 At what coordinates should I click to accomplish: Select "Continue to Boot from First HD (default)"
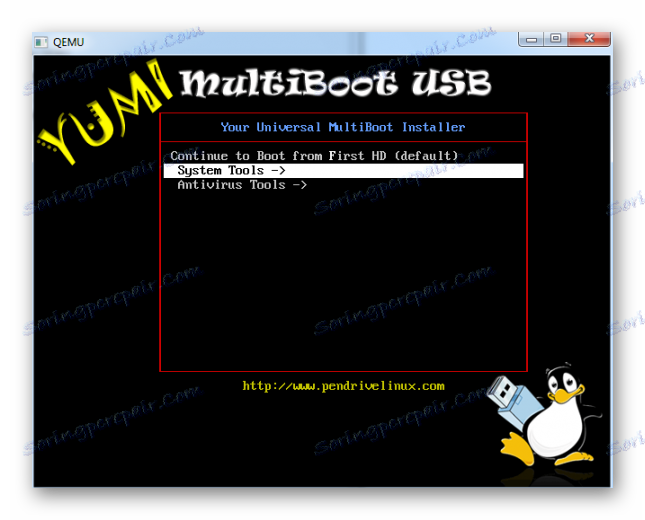coord(314,156)
